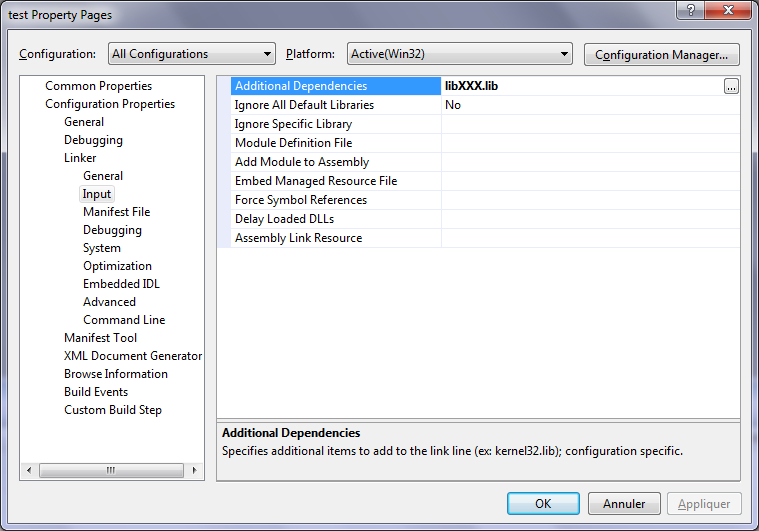Open the Configuration dropdown
Screen dimensions: 759x531
192,54
